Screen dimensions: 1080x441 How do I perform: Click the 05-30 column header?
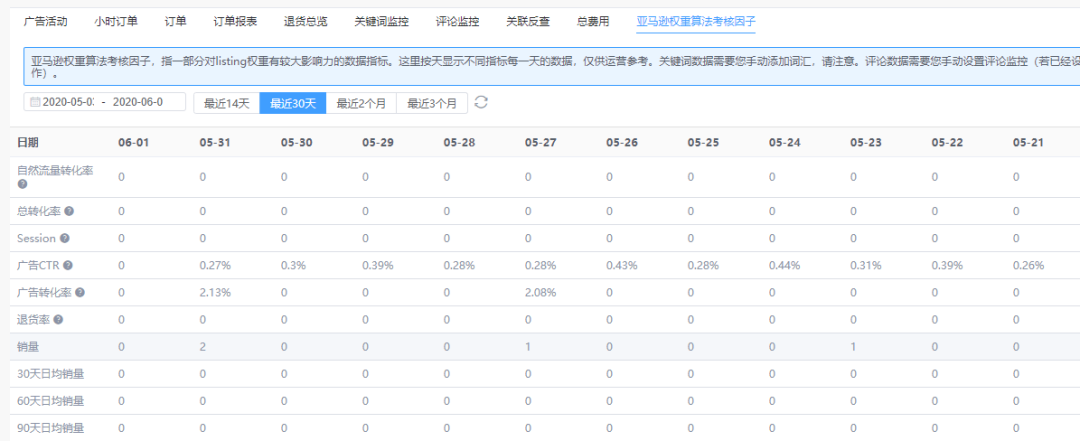tap(296, 143)
